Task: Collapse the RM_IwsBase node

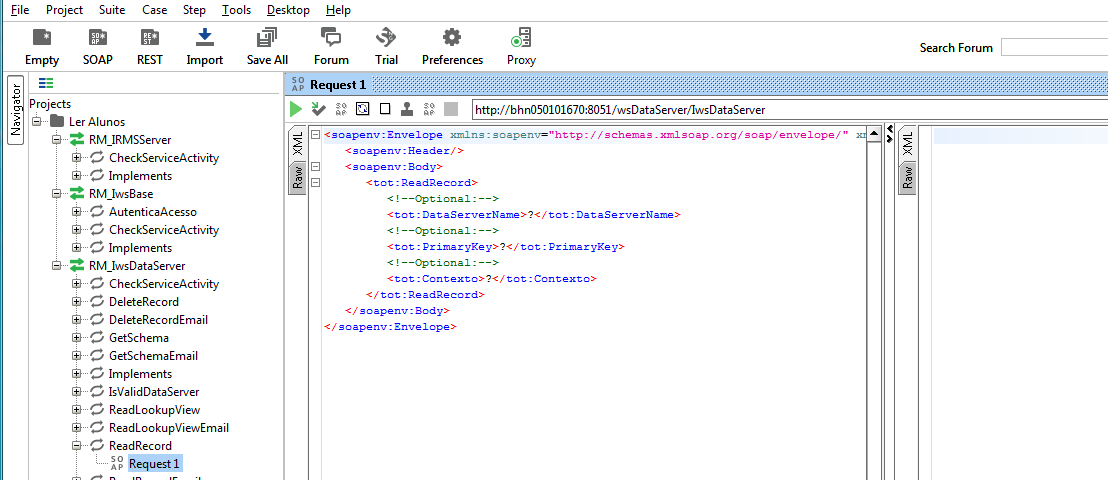Action: pyautogui.click(x=57, y=194)
